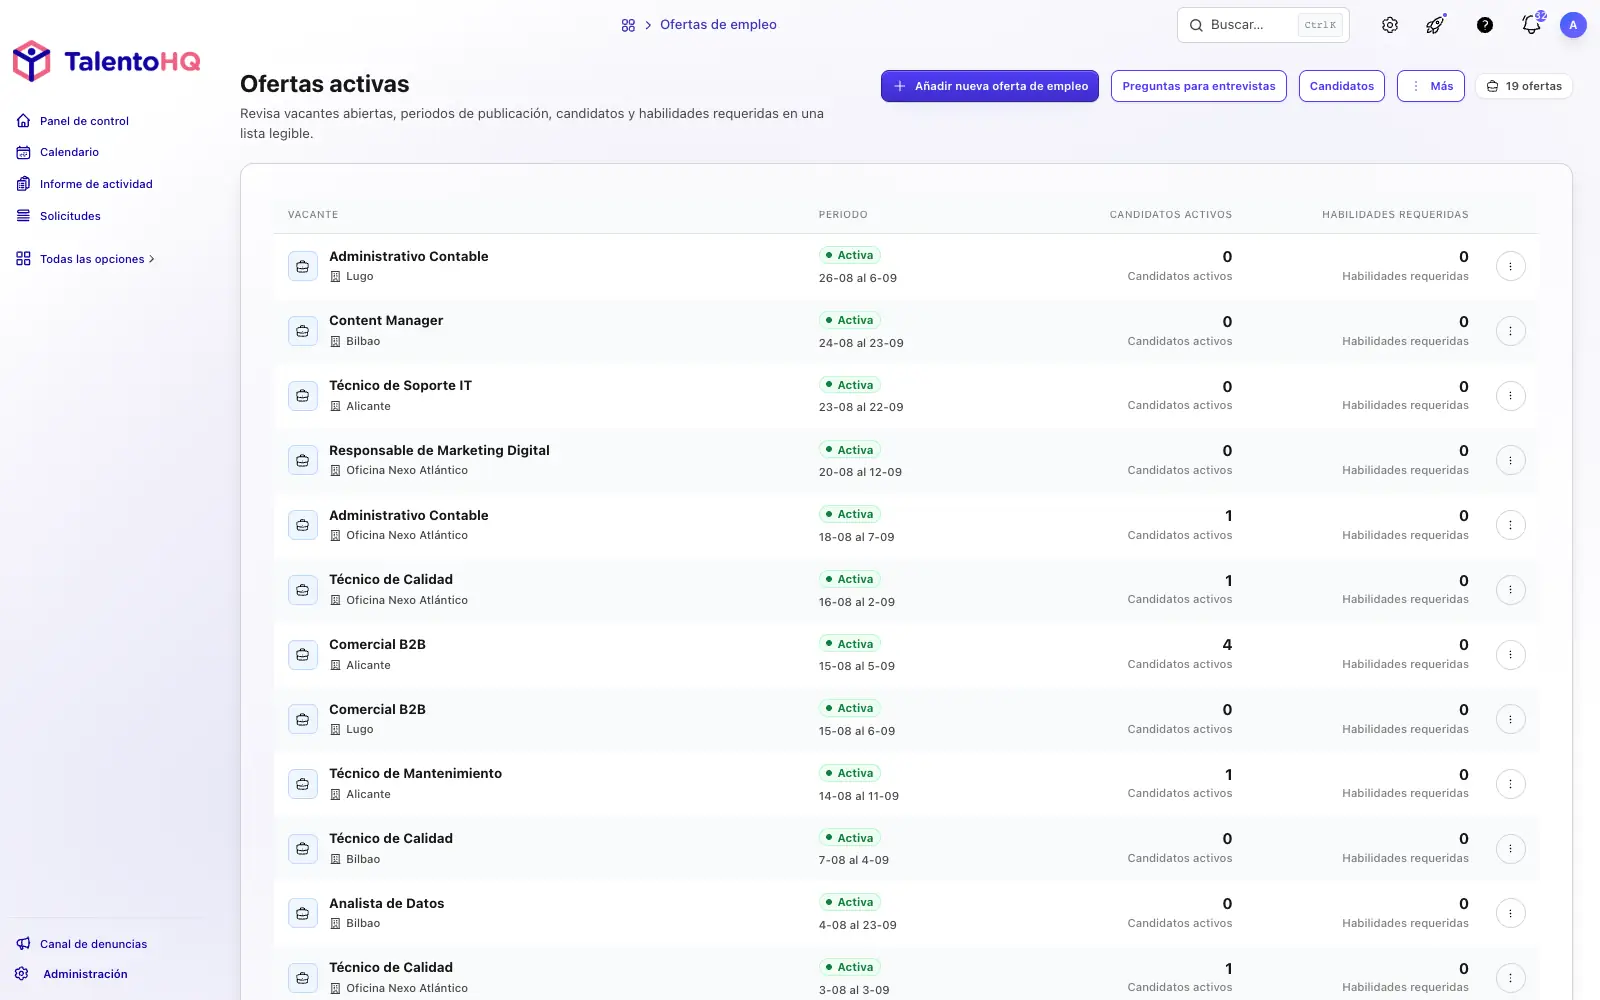The width and height of the screenshot is (1600, 1000).
Task: Open Canal de denuncias
Action: (93, 944)
